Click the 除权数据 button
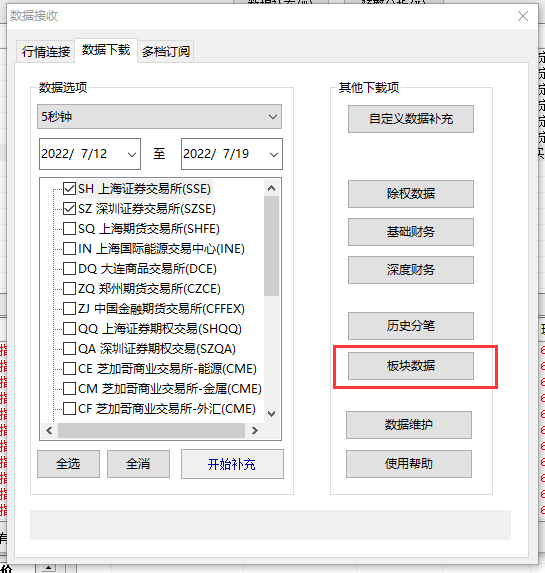545x573 pixels. (x=411, y=194)
